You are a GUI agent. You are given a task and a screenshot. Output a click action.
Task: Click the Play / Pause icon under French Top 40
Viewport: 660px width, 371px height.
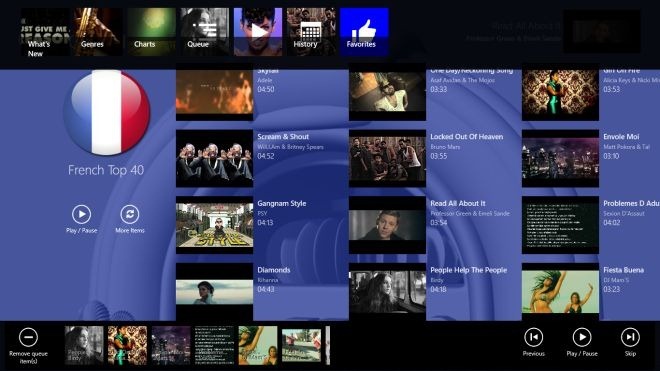[82, 214]
